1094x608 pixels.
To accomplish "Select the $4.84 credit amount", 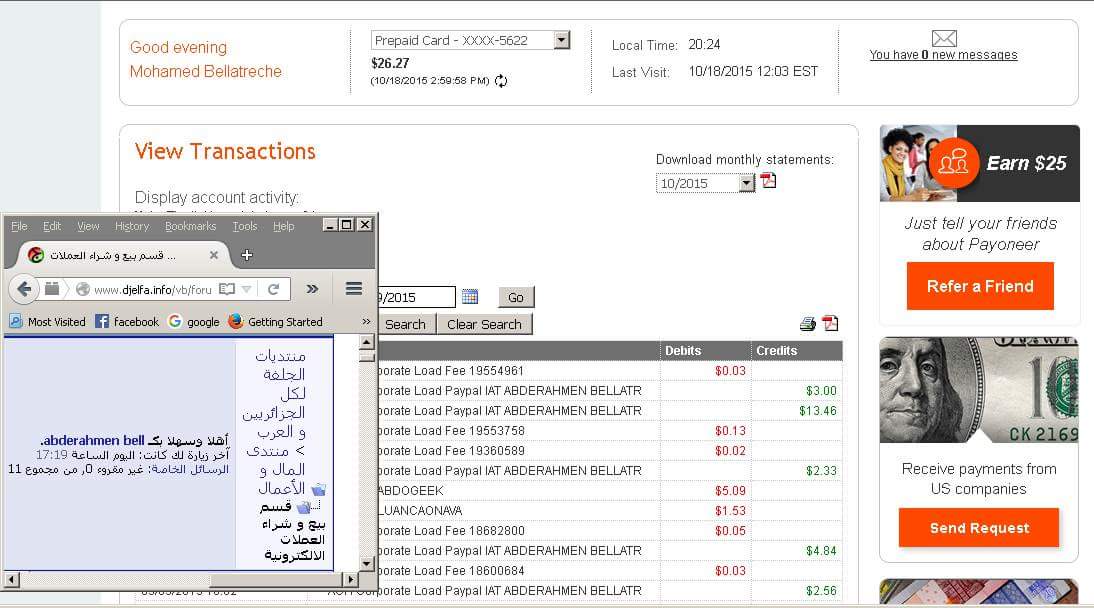I will click(821, 551).
